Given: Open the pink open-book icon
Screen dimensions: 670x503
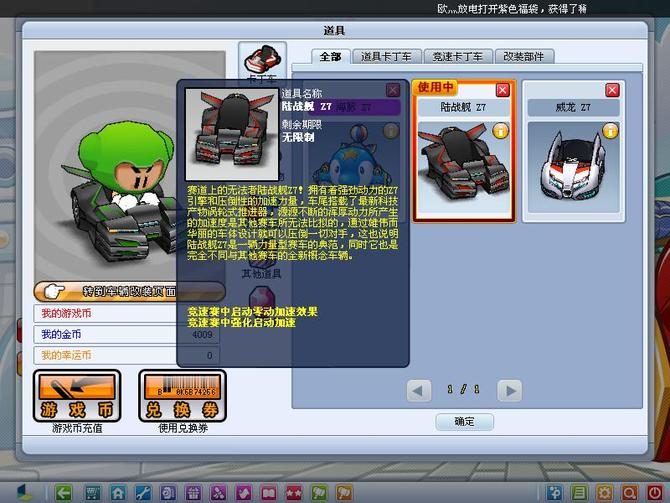Looking at the screenshot, I should 269,493.
